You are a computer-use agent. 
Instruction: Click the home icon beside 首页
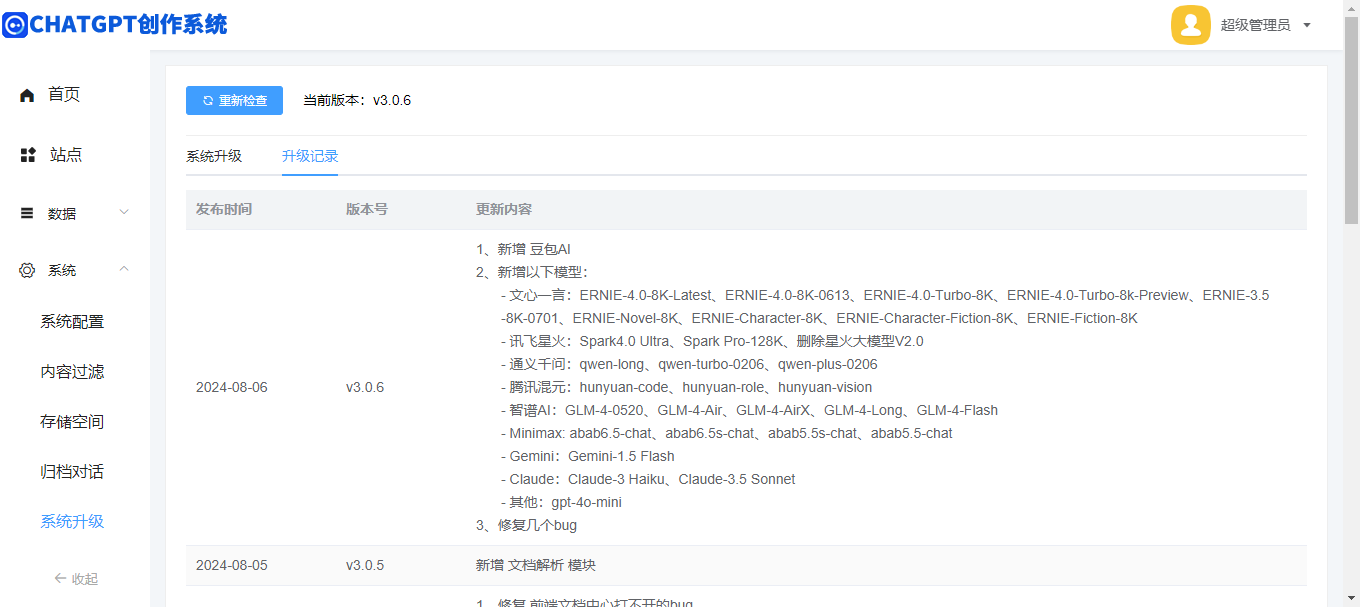tap(27, 95)
